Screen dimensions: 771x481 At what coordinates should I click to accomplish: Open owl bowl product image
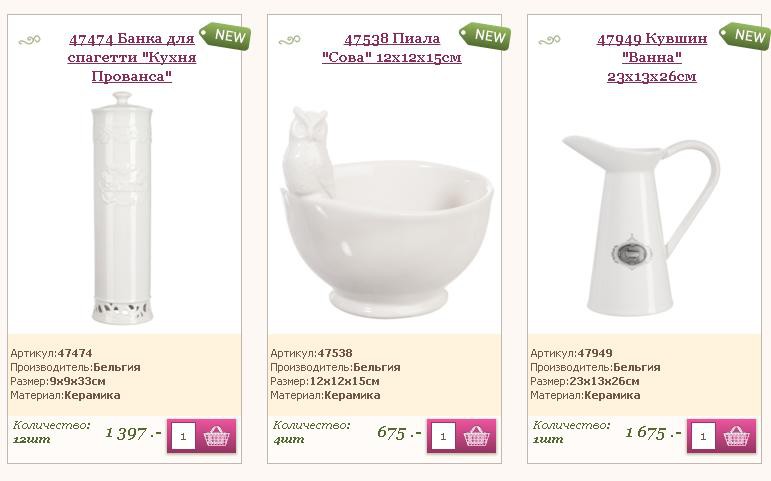coord(387,212)
